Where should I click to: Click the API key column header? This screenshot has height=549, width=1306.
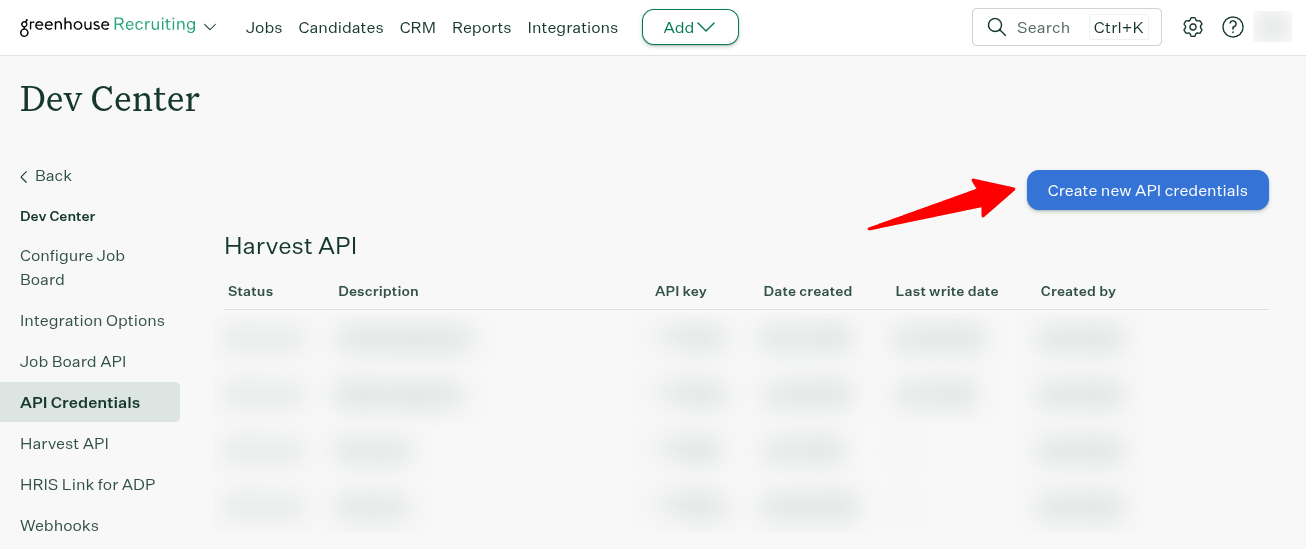click(681, 291)
